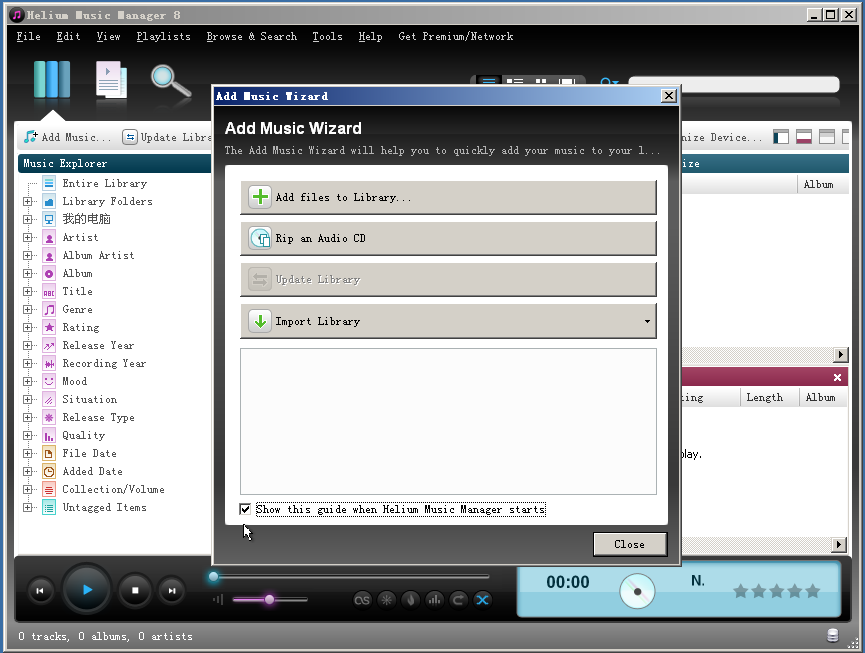The width and height of the screenshot is (865, 653).
Task: Open the Tools menu
Action: (x=327, y=36)
